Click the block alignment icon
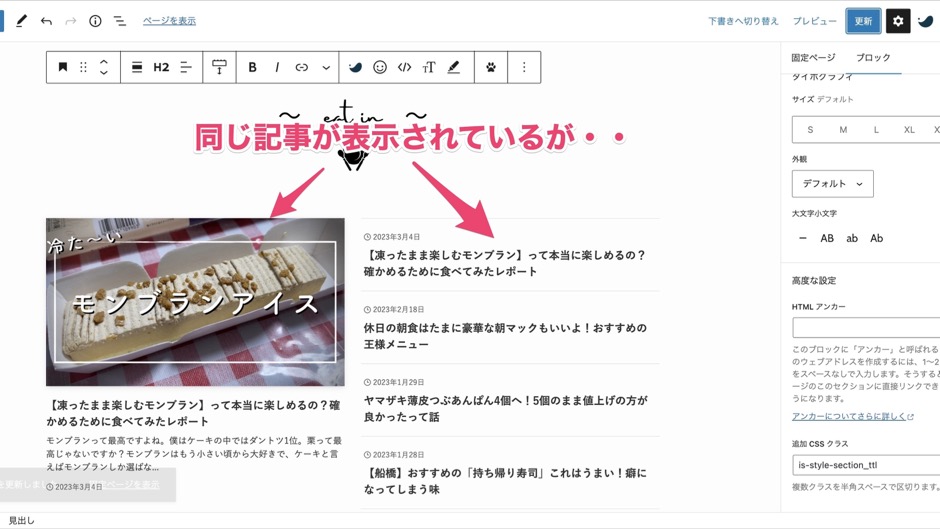The width and height of the screenshot is (940, 529). (x=137, y=67)
